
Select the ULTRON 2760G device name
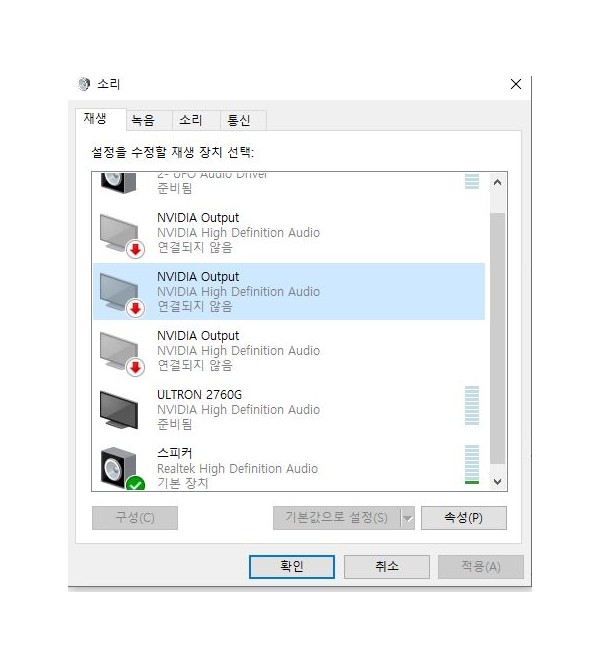click(200, 395)
